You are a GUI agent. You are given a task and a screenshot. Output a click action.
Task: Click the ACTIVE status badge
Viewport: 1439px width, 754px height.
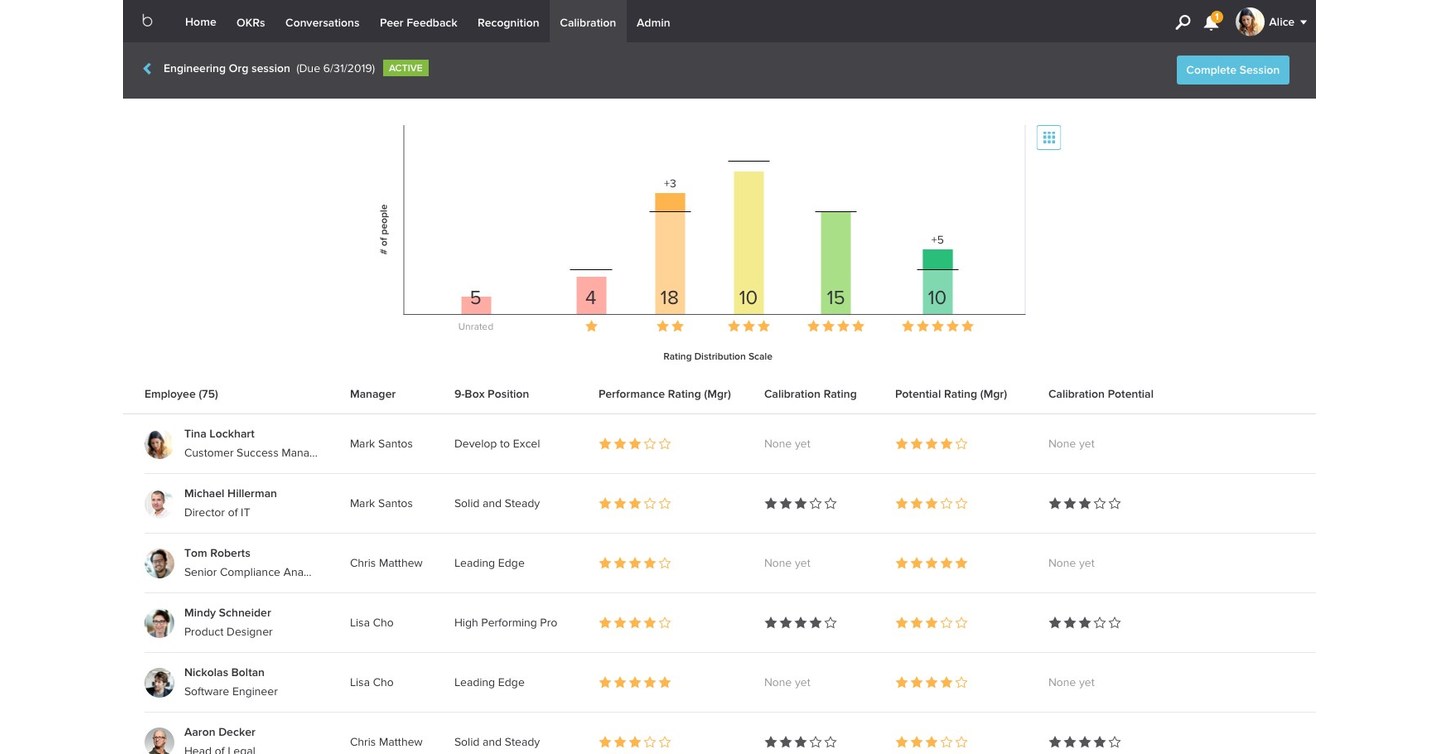(x=406, y=67)
